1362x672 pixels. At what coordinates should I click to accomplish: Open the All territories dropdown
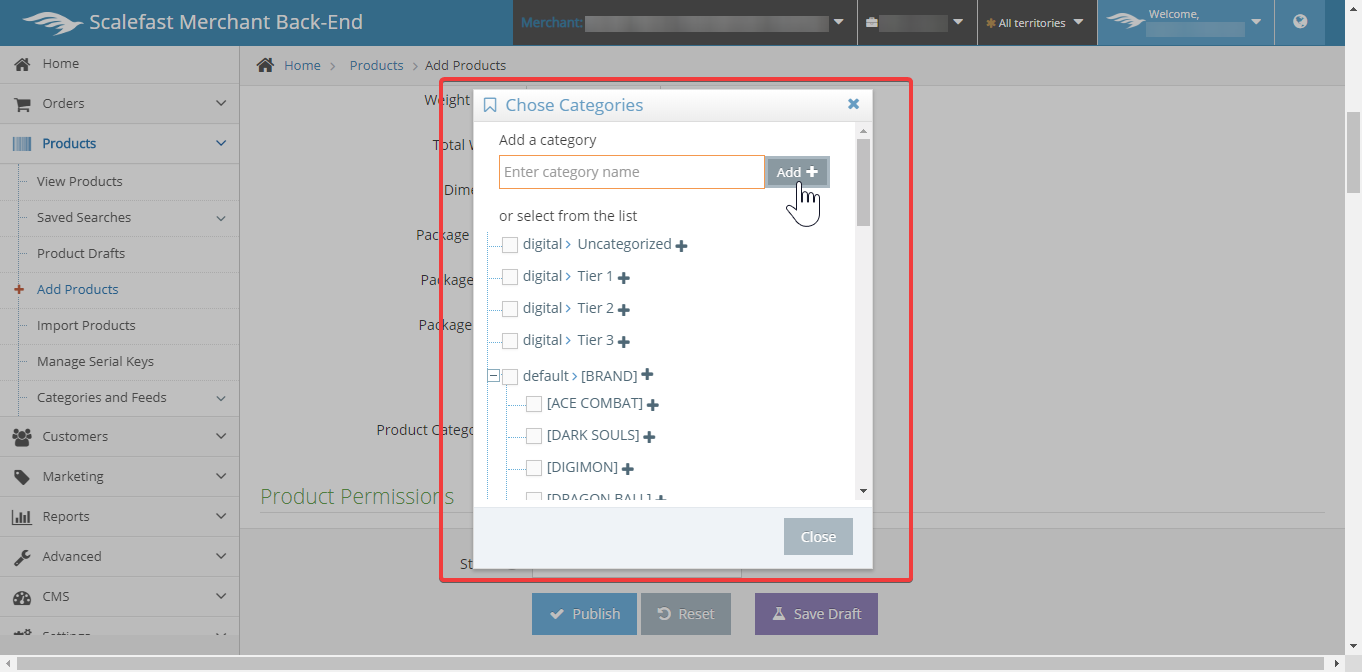pos(1036,22)
